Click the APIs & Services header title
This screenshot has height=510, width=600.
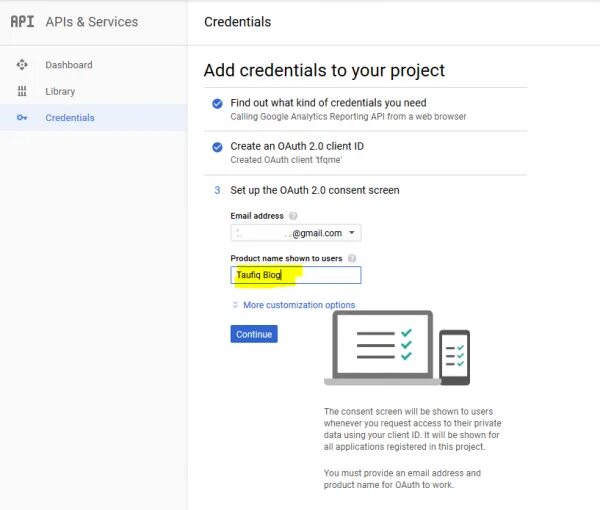point(92,22)
